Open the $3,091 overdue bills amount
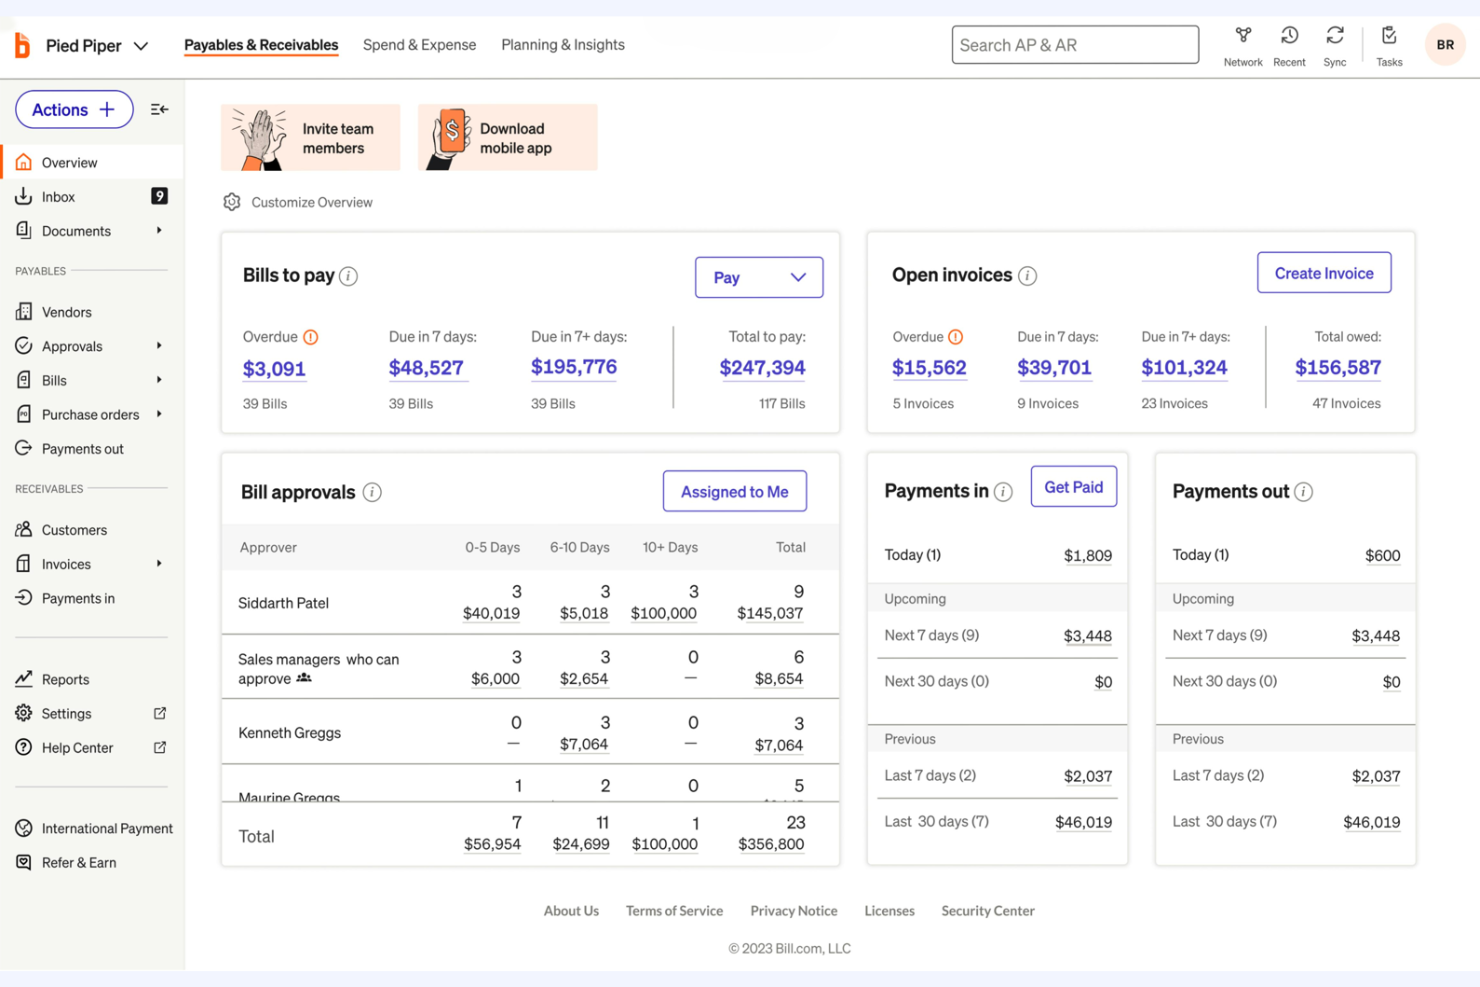 pyautogui.click(x=274, y=369)
